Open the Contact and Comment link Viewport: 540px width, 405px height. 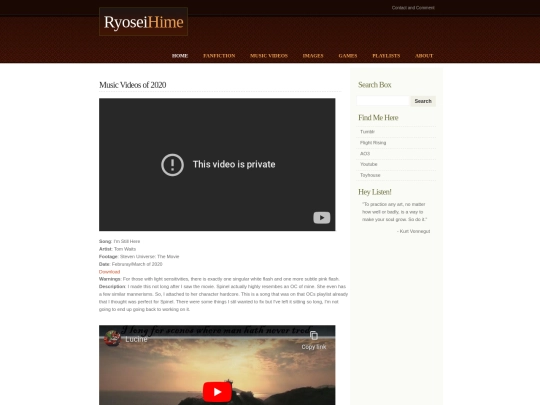[x=413, y=8]
